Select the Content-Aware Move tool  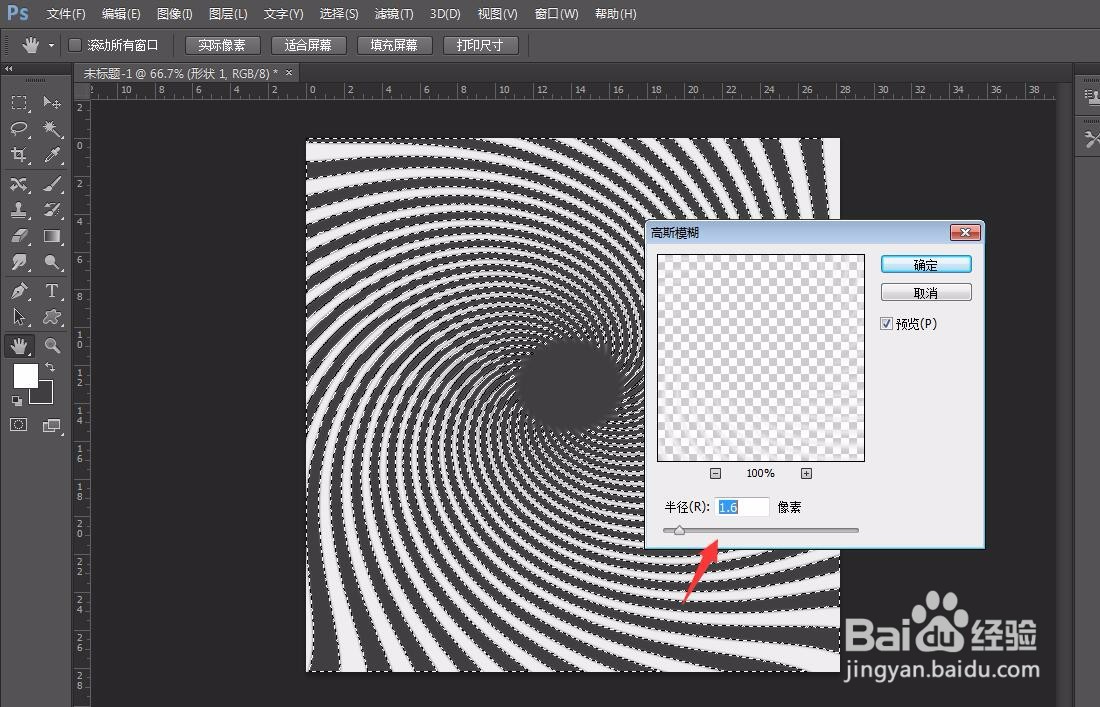(19, 184)
